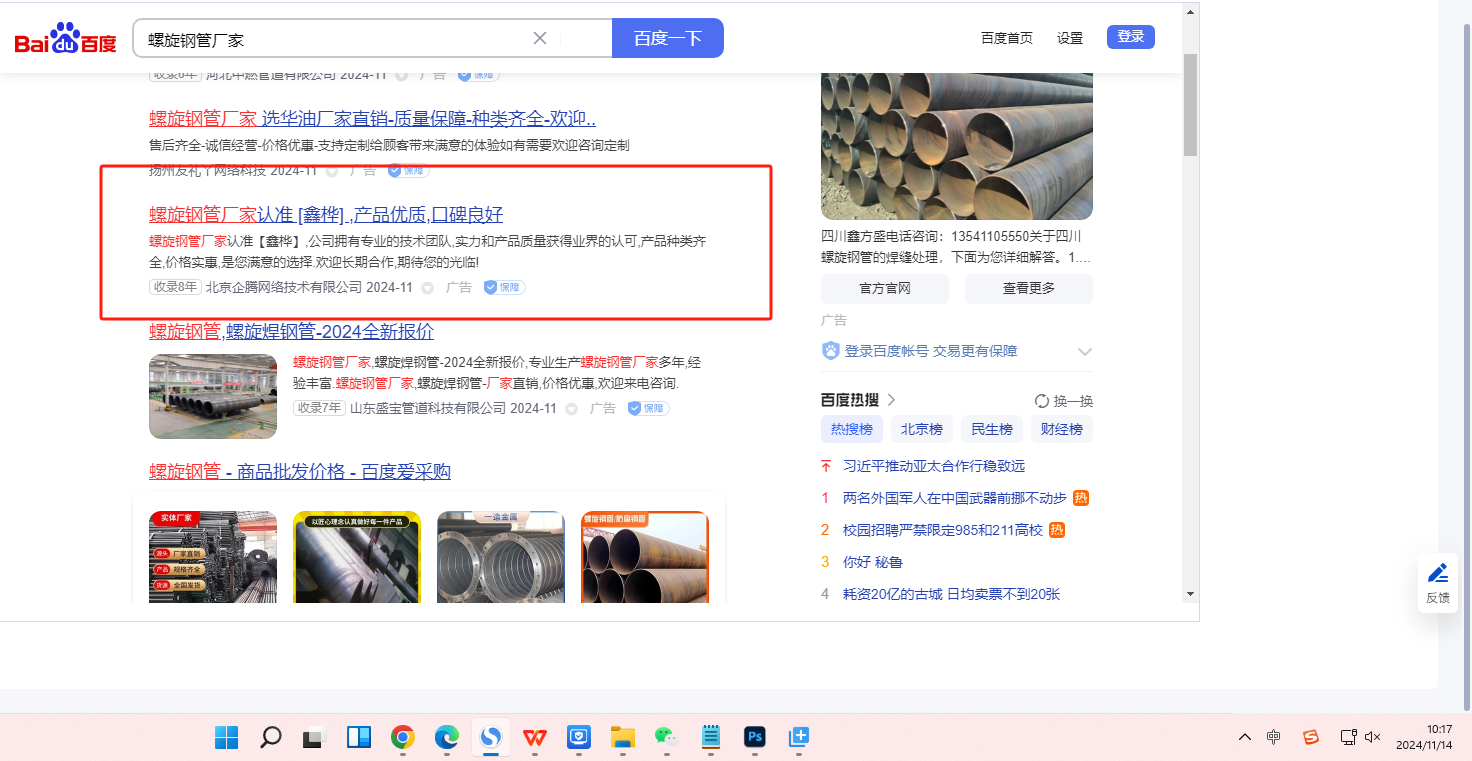Click the scrollbar down arrow
This screenshot has width=1472, height=761.
1190,594
